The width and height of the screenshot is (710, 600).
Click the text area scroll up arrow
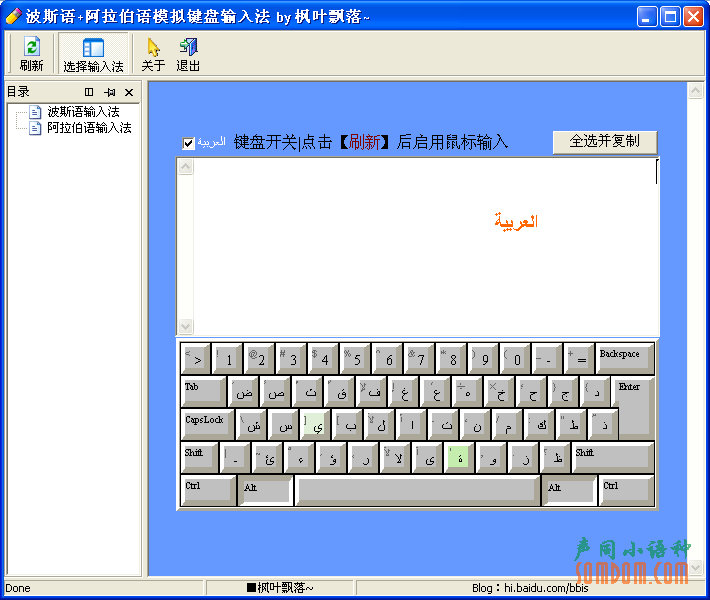(x=185, y=167)
